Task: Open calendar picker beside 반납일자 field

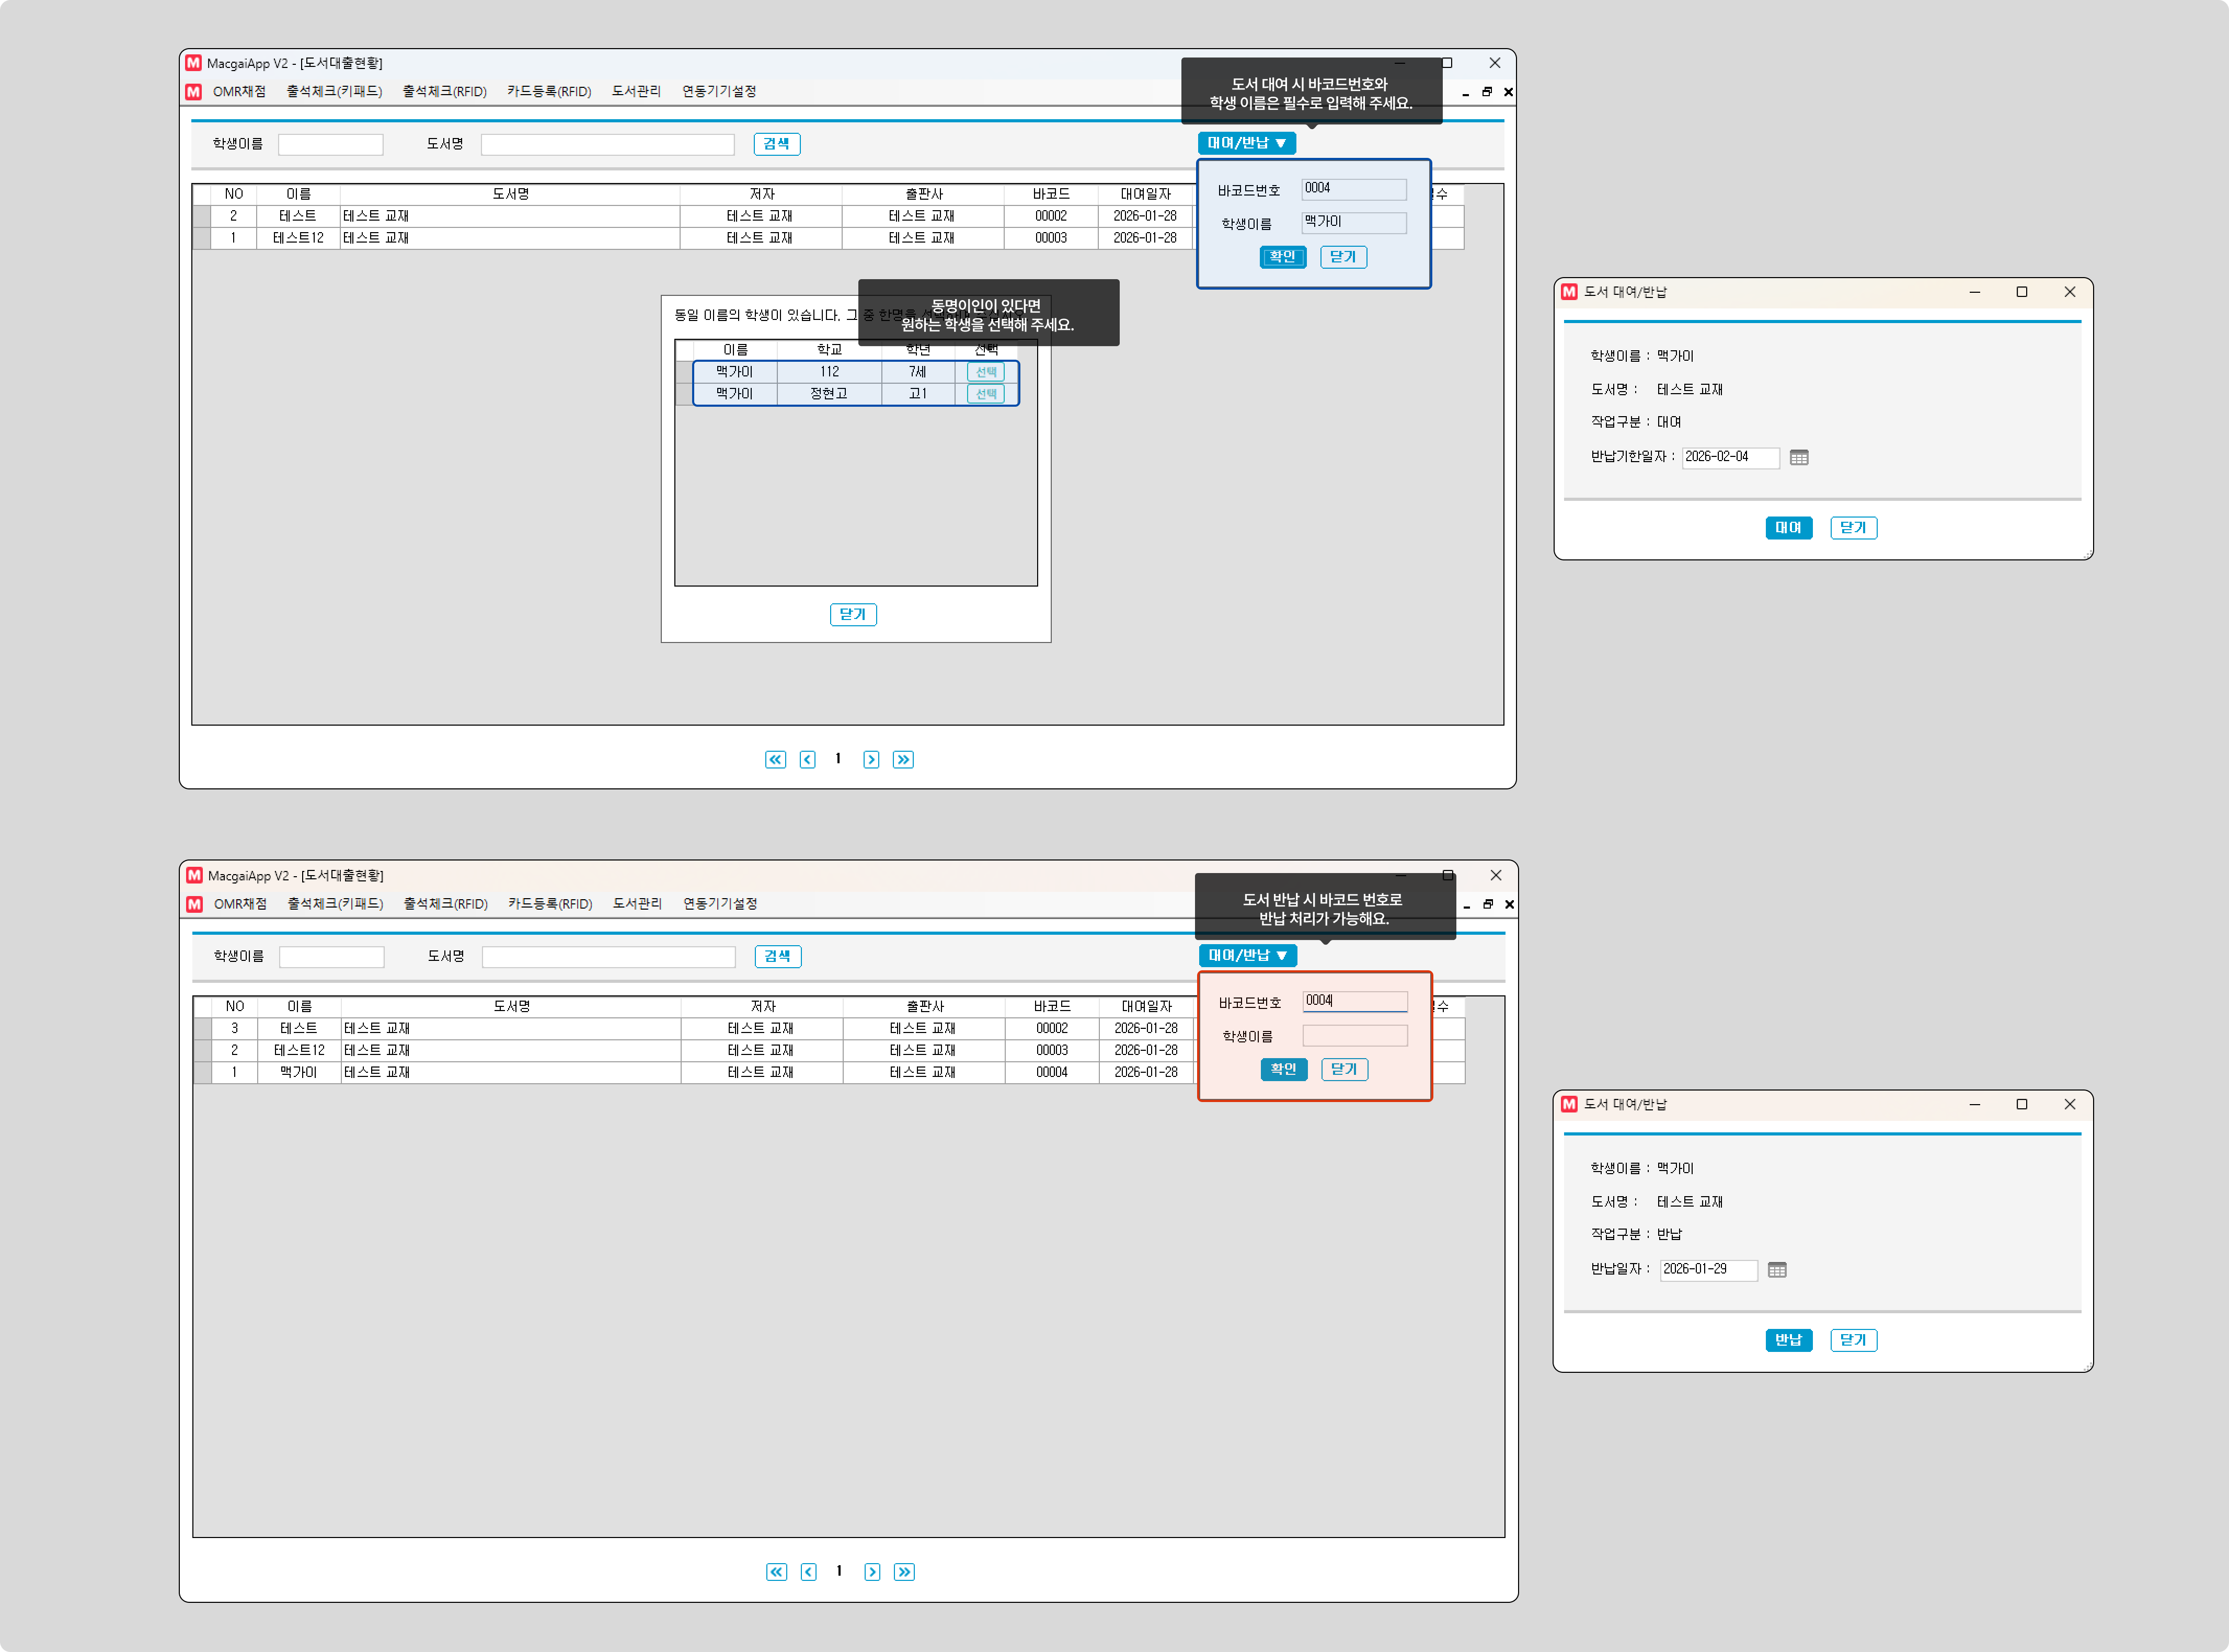Action: (1776, 1269)
